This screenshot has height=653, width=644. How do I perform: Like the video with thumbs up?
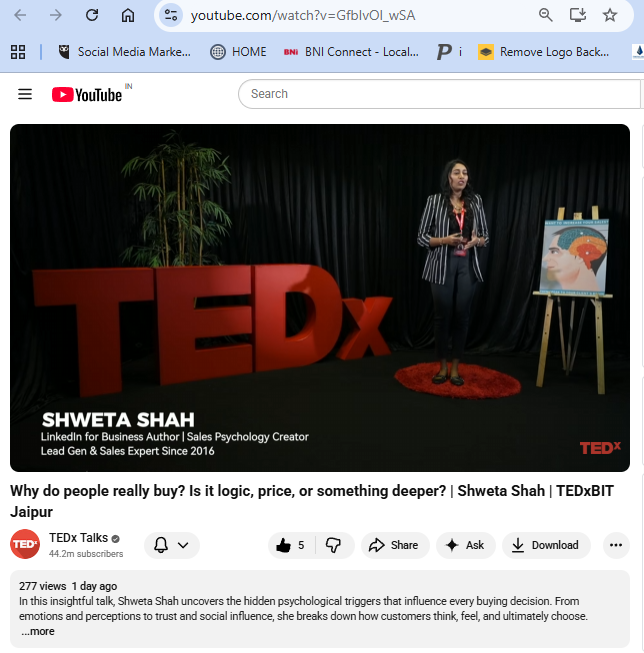point(291,545)
